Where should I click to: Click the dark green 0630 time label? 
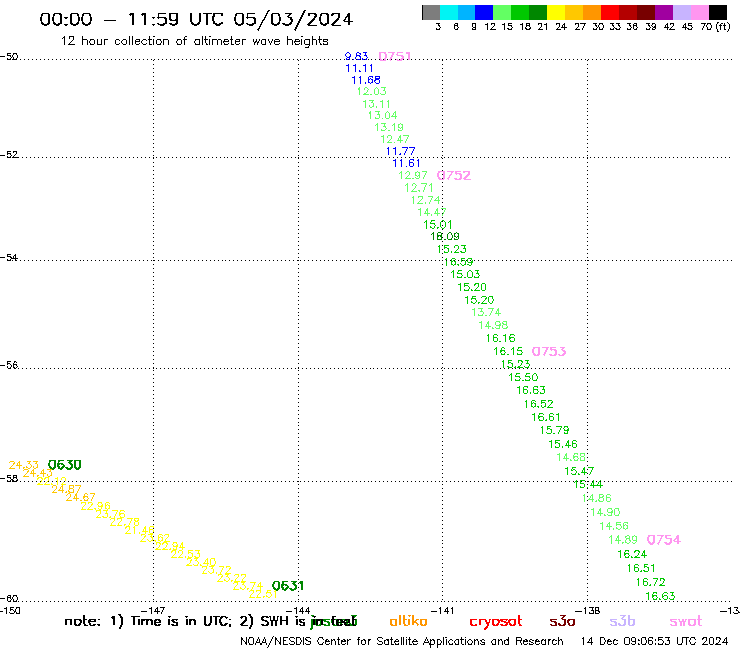click(65, 465)
